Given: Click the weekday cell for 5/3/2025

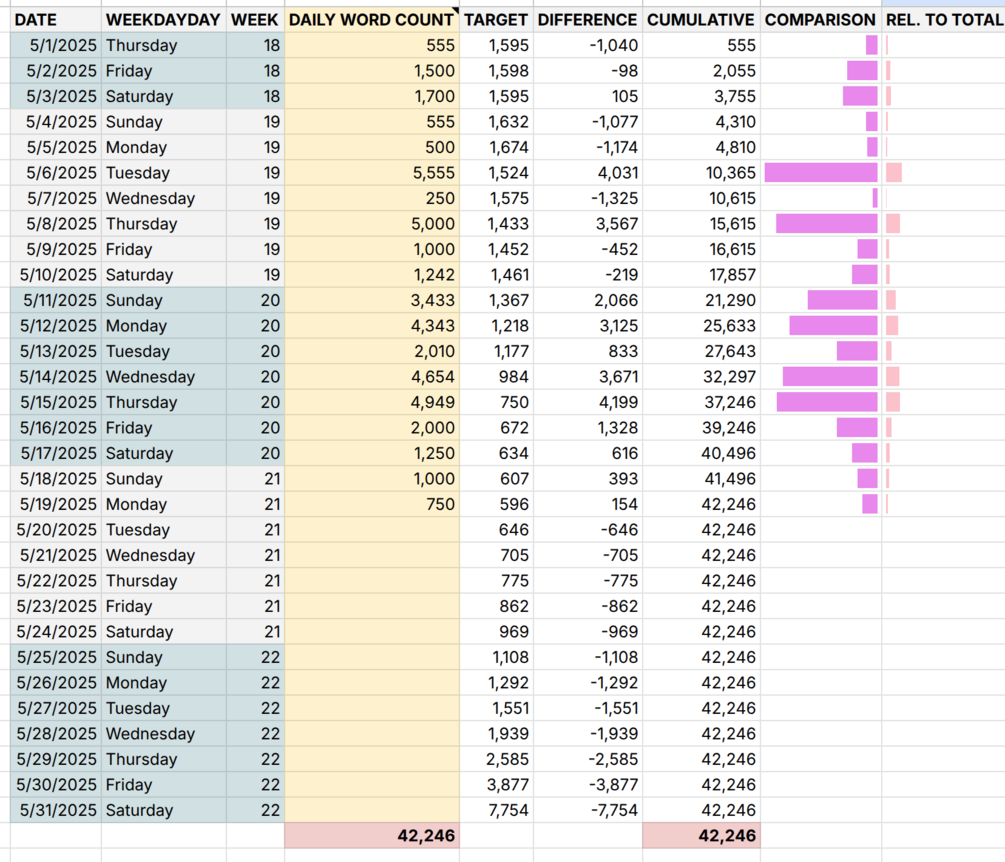Looking at the screenshot, I should [x=163, y=97].
